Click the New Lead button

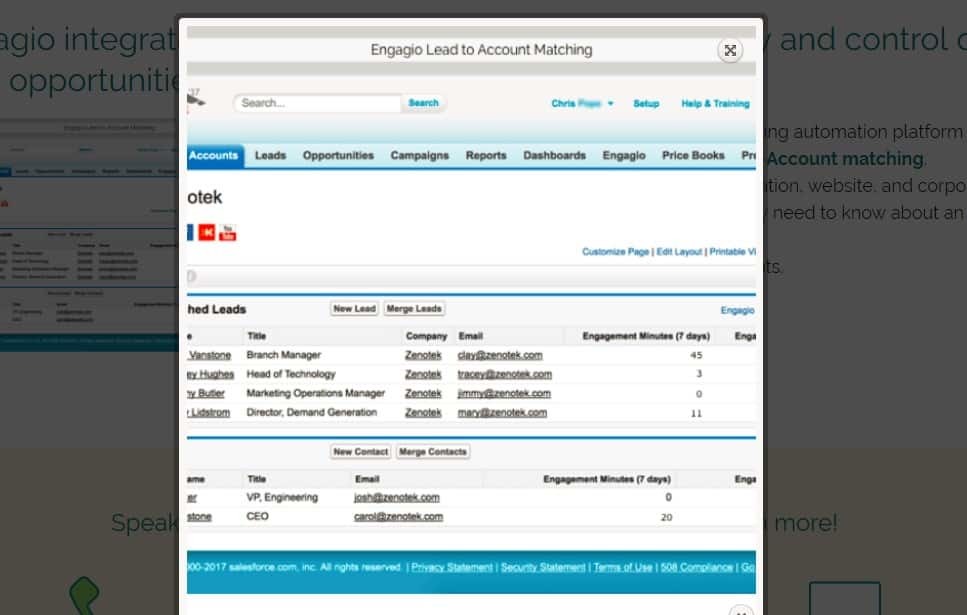coord(354,309)
